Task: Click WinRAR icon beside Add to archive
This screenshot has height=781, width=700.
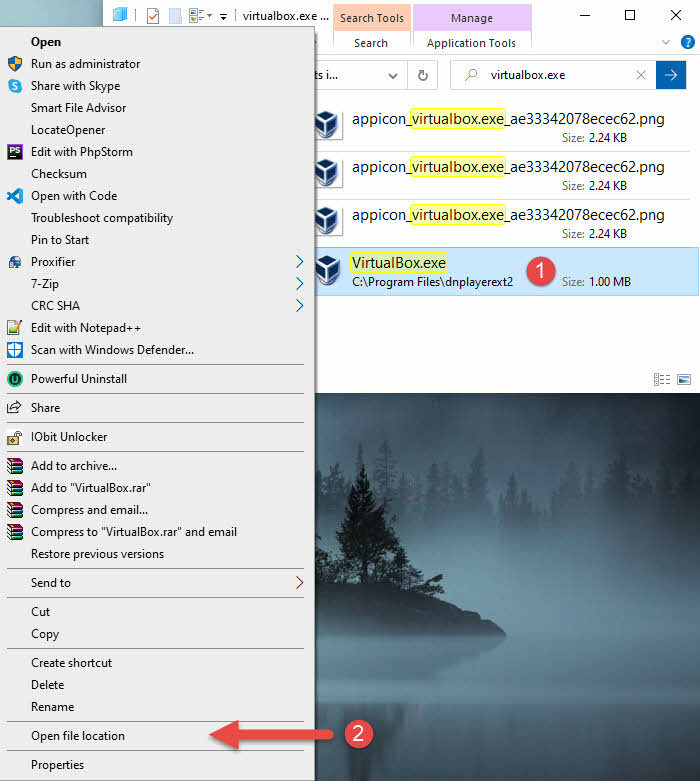Action: click(x=15, y=466)
